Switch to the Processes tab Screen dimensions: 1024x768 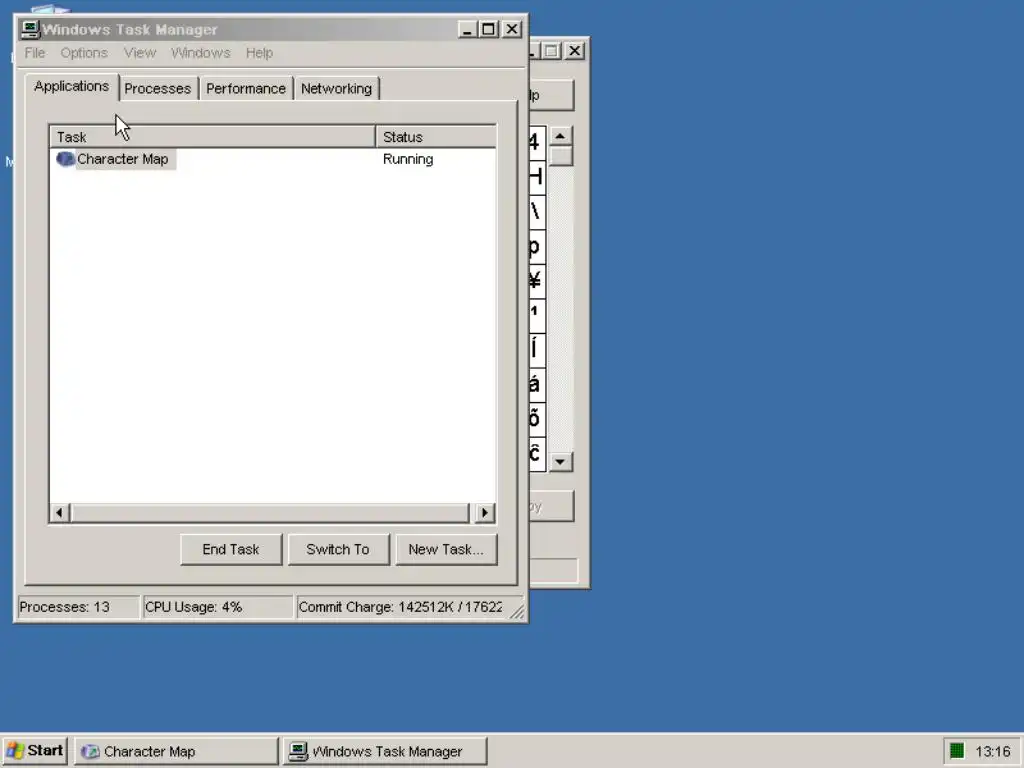pyautogui.click(x=157, y=89)
